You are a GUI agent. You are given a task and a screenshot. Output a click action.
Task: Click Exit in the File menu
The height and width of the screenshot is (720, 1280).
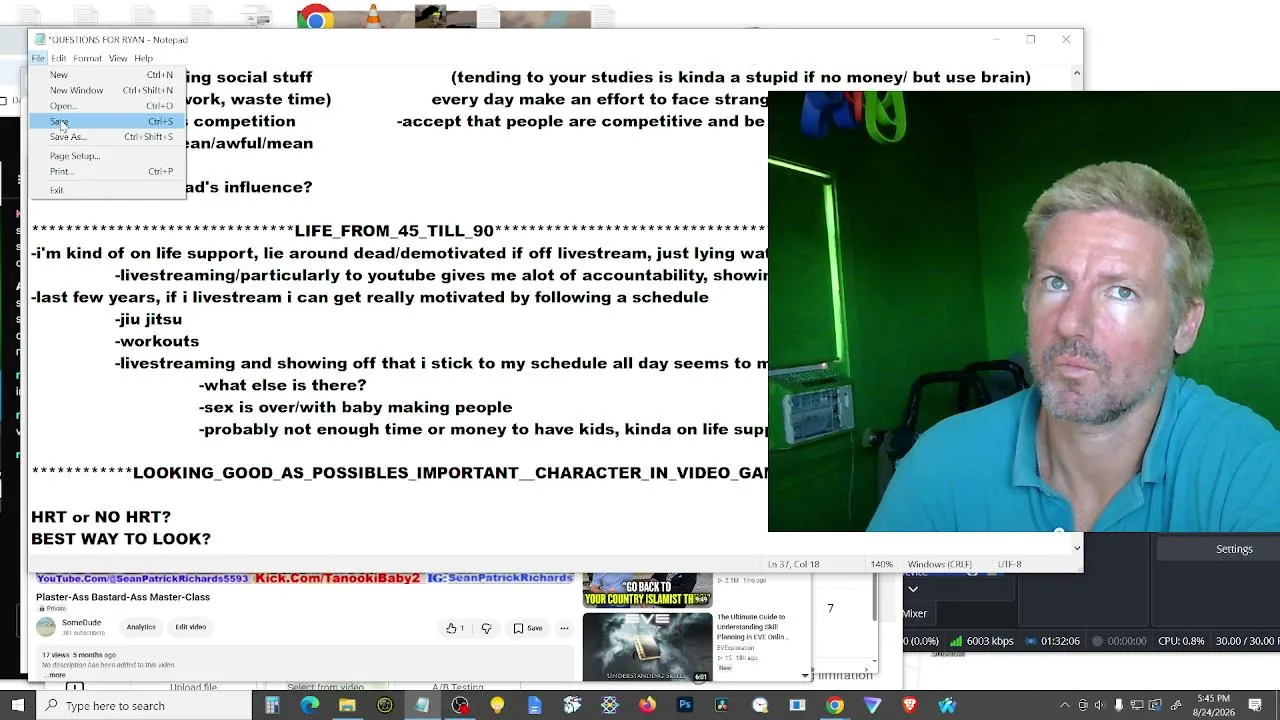[x=108, y=190]
